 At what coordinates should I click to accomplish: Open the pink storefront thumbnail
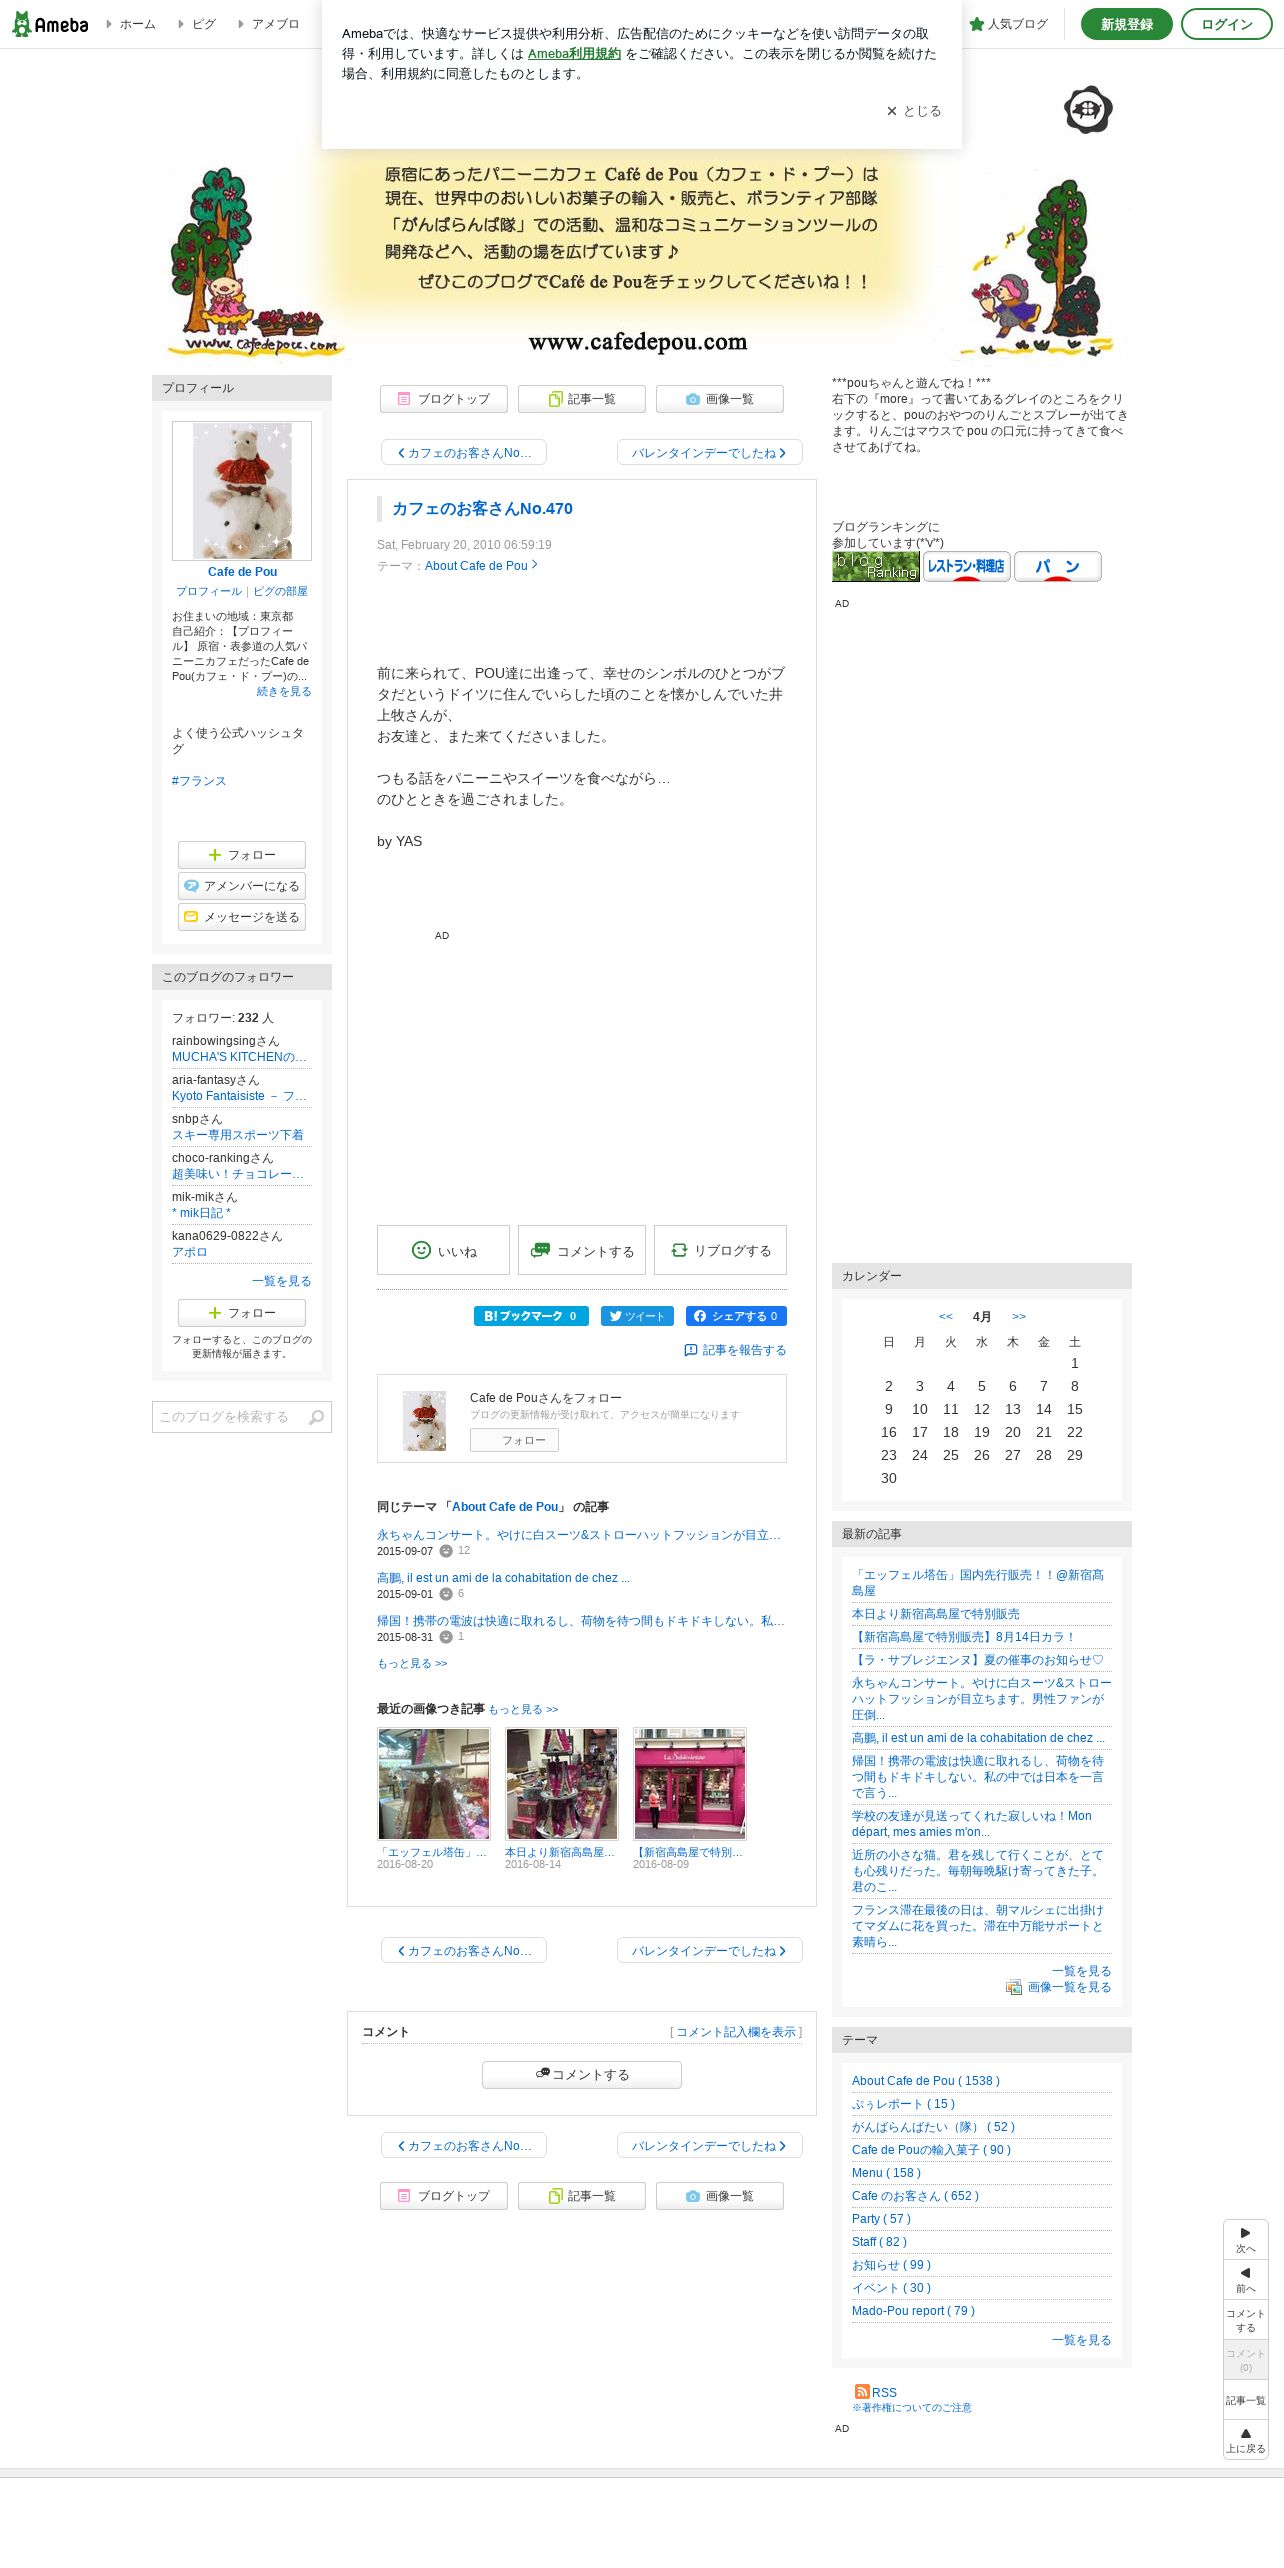(x=690, y=1783)
